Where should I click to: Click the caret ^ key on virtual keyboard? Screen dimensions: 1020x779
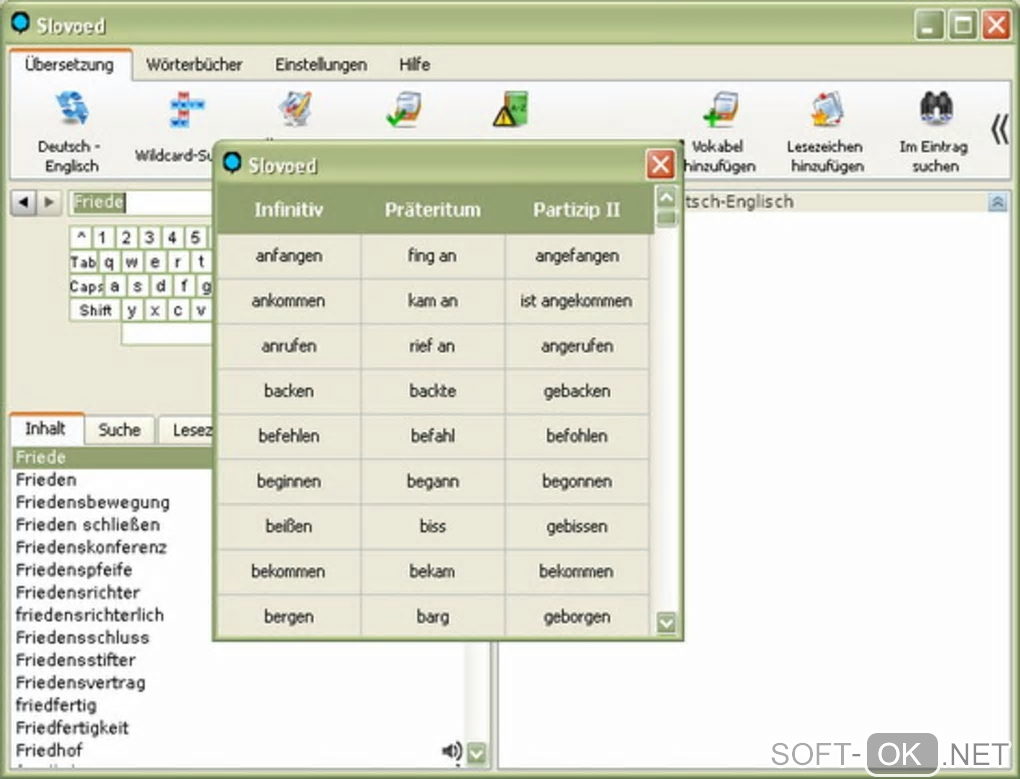pyautogui.click(x=81, y=237)
